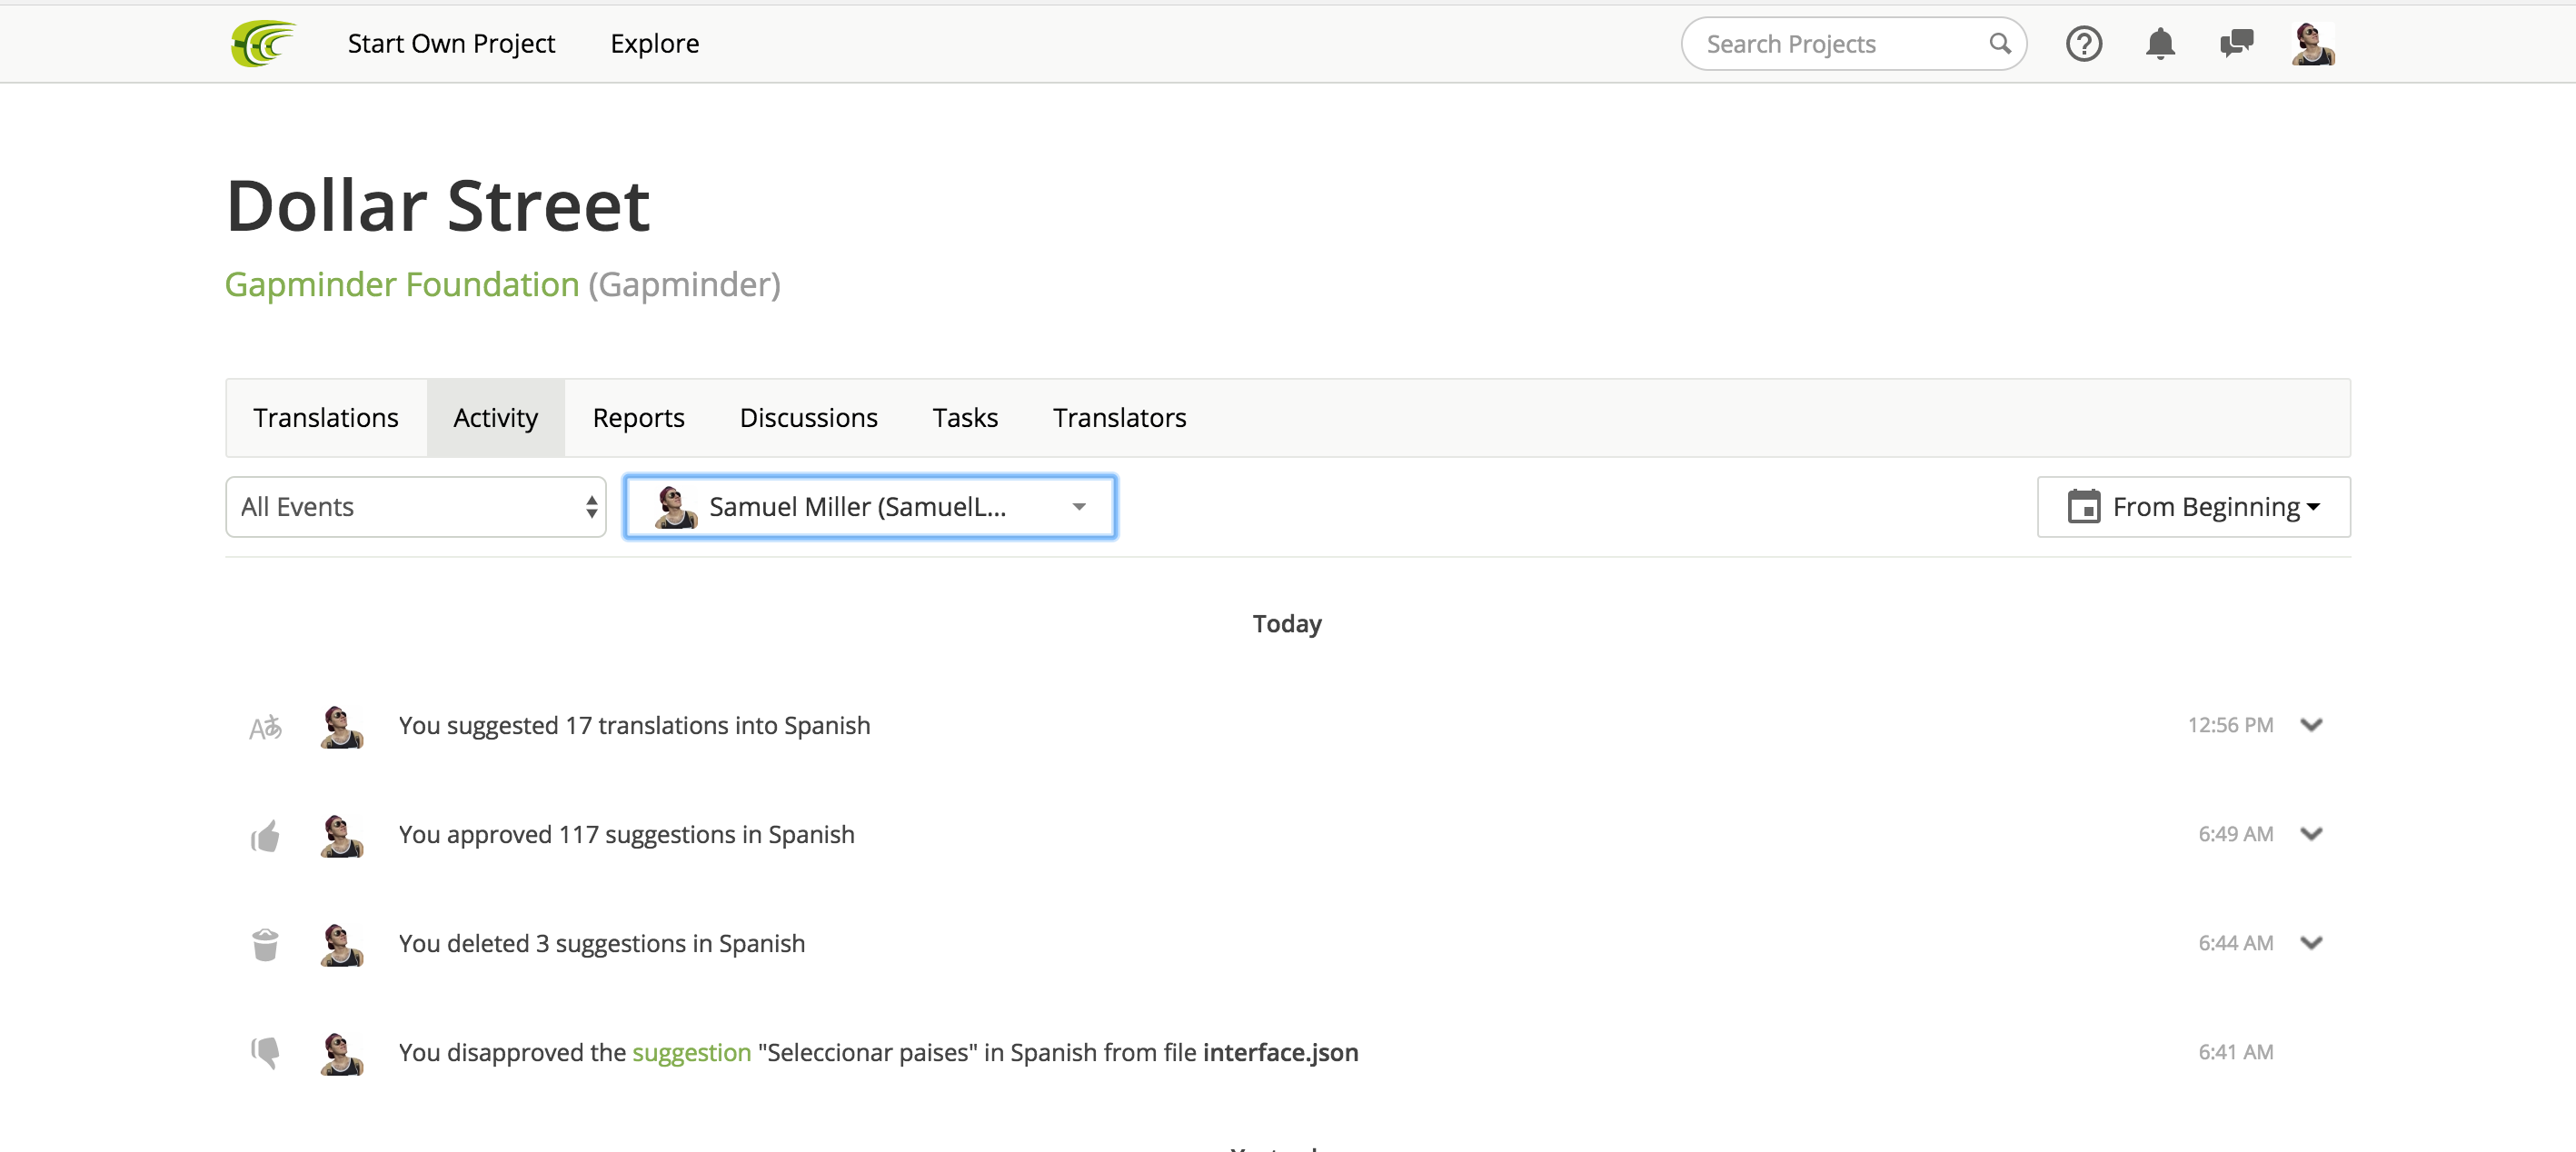Click the Dollar Street project title
The width and height of the screenshot is (2576, 1152).
tap(438, 206)
